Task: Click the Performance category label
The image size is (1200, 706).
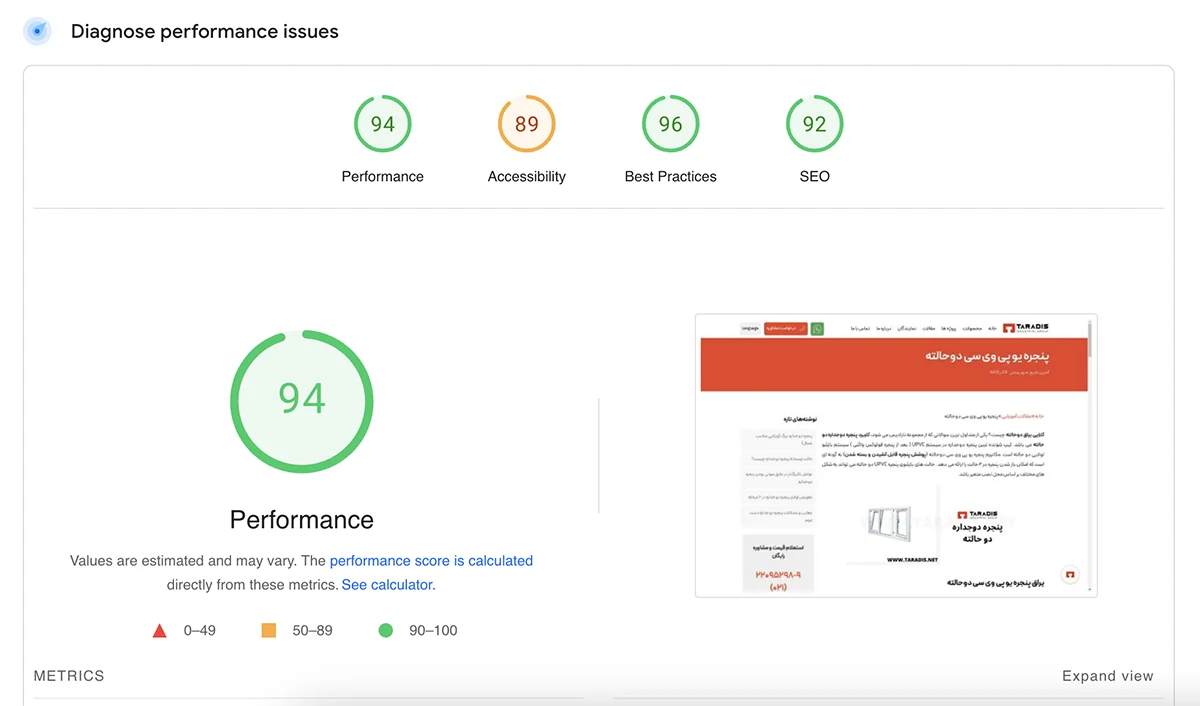Action: (x=383, y=176)
